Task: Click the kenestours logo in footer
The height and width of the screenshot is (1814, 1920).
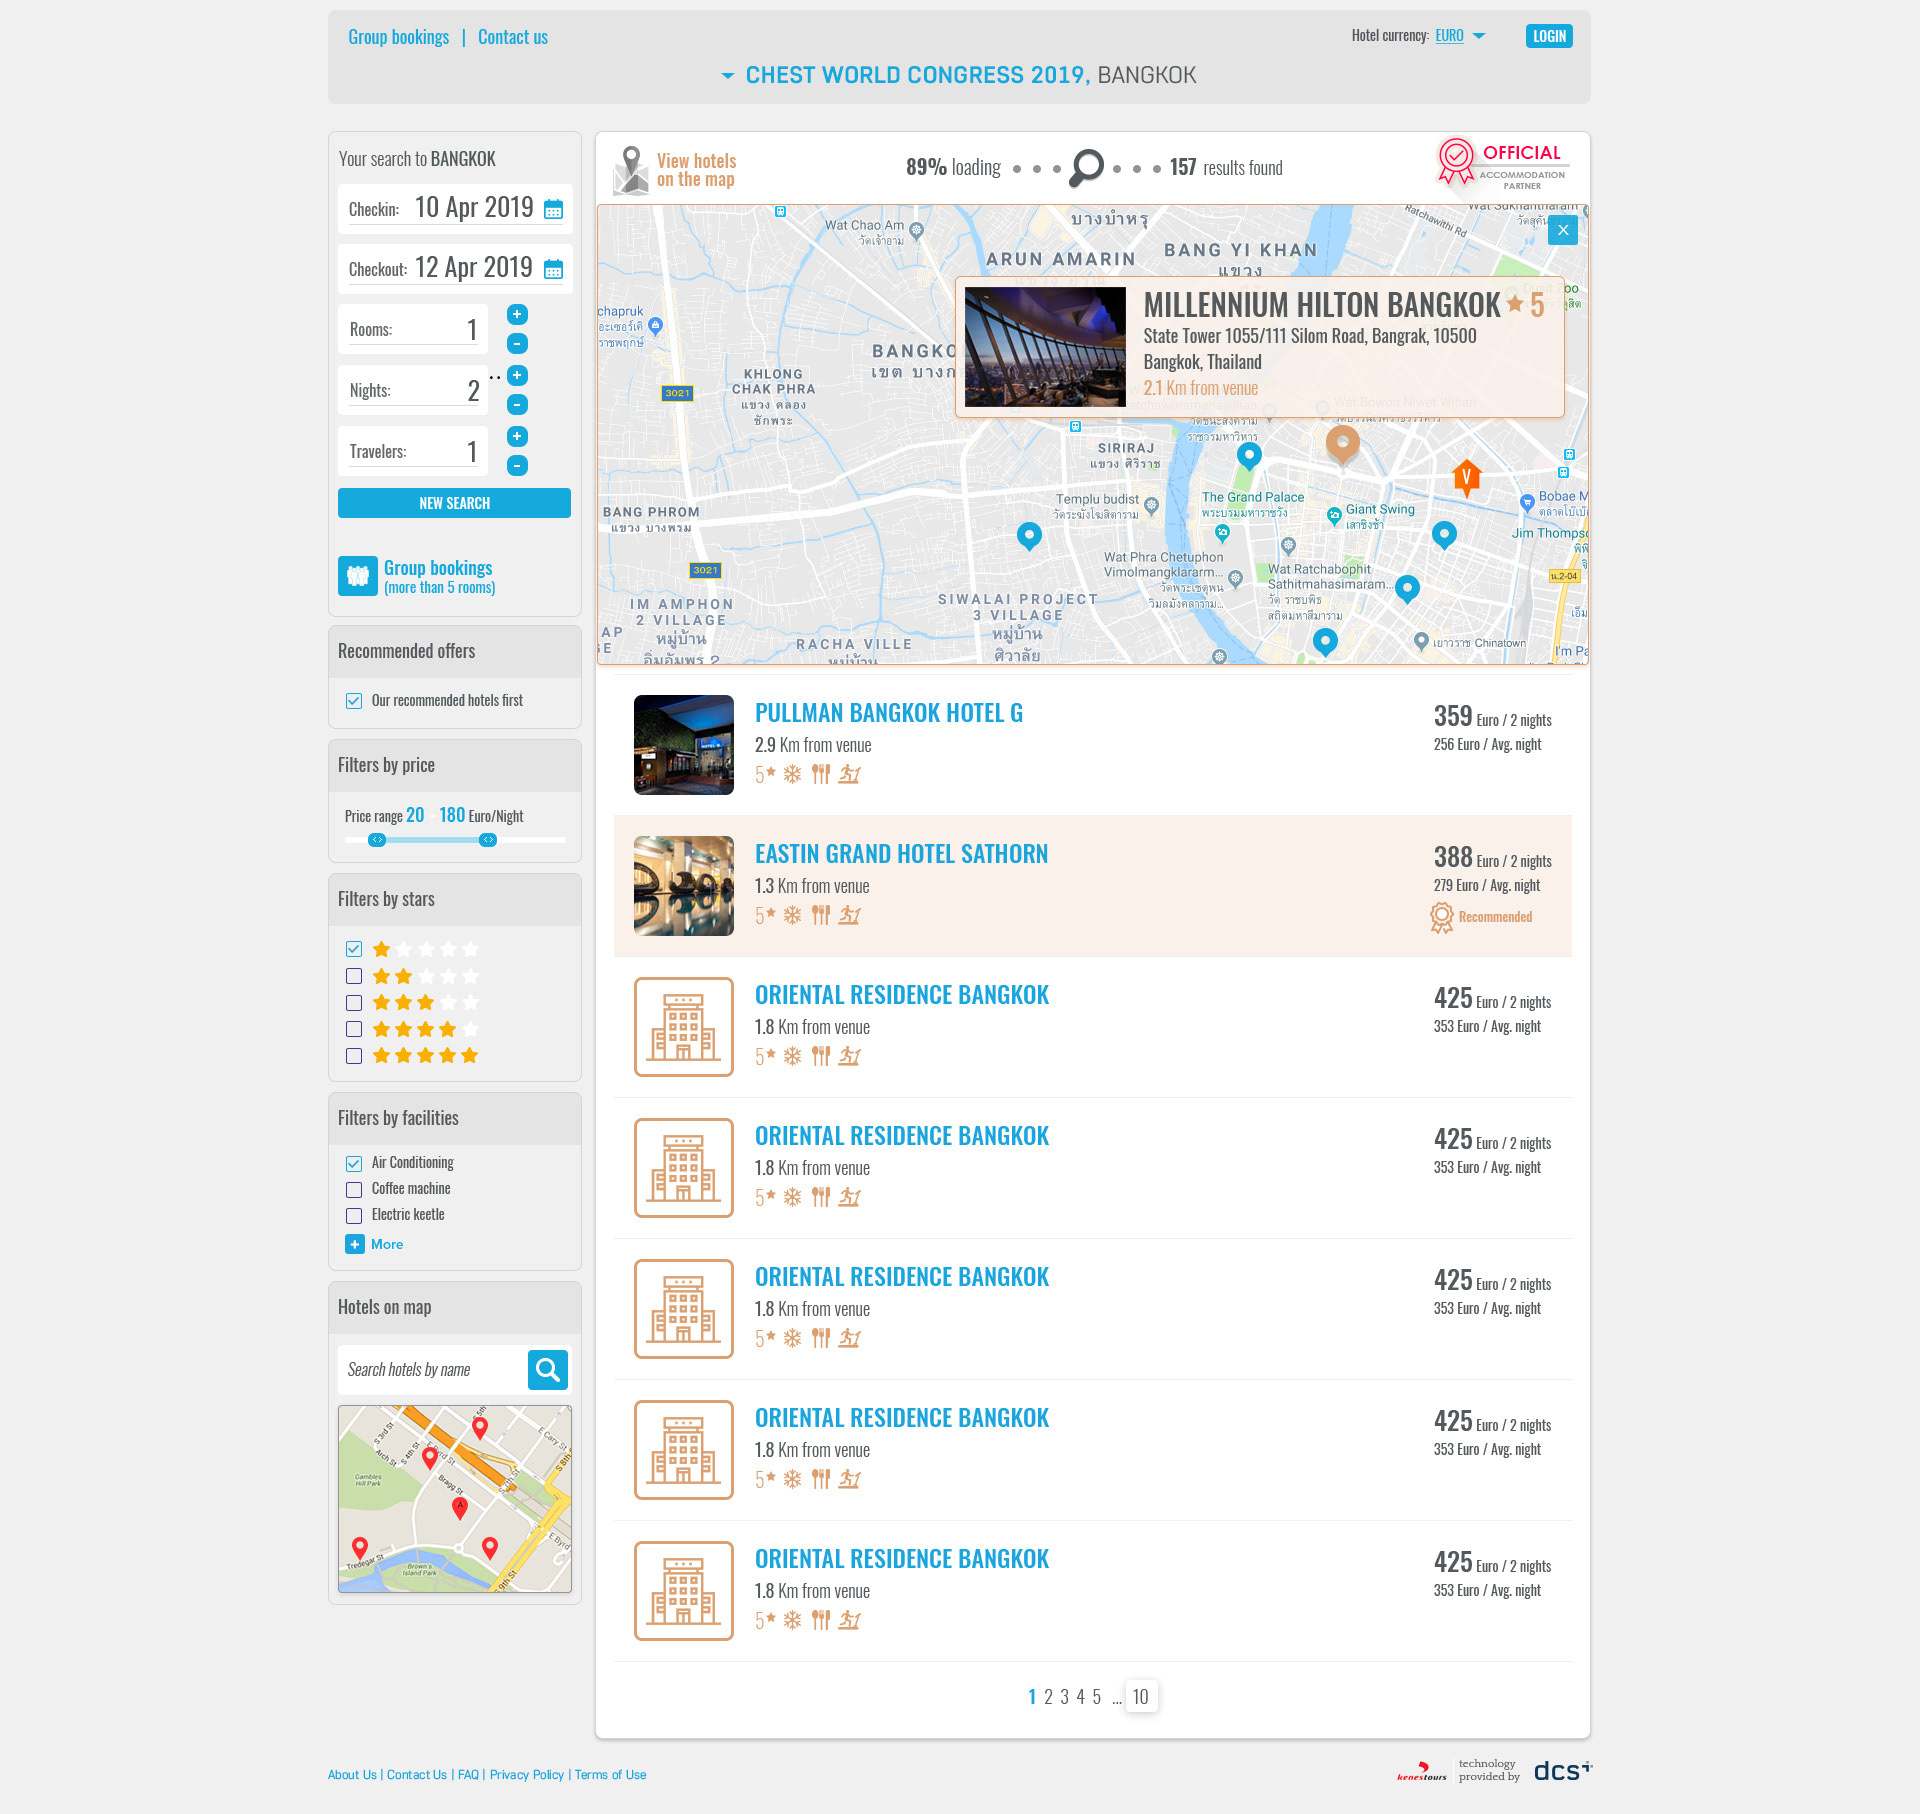Action: pyautogui.click(x=1422, y=1771)
